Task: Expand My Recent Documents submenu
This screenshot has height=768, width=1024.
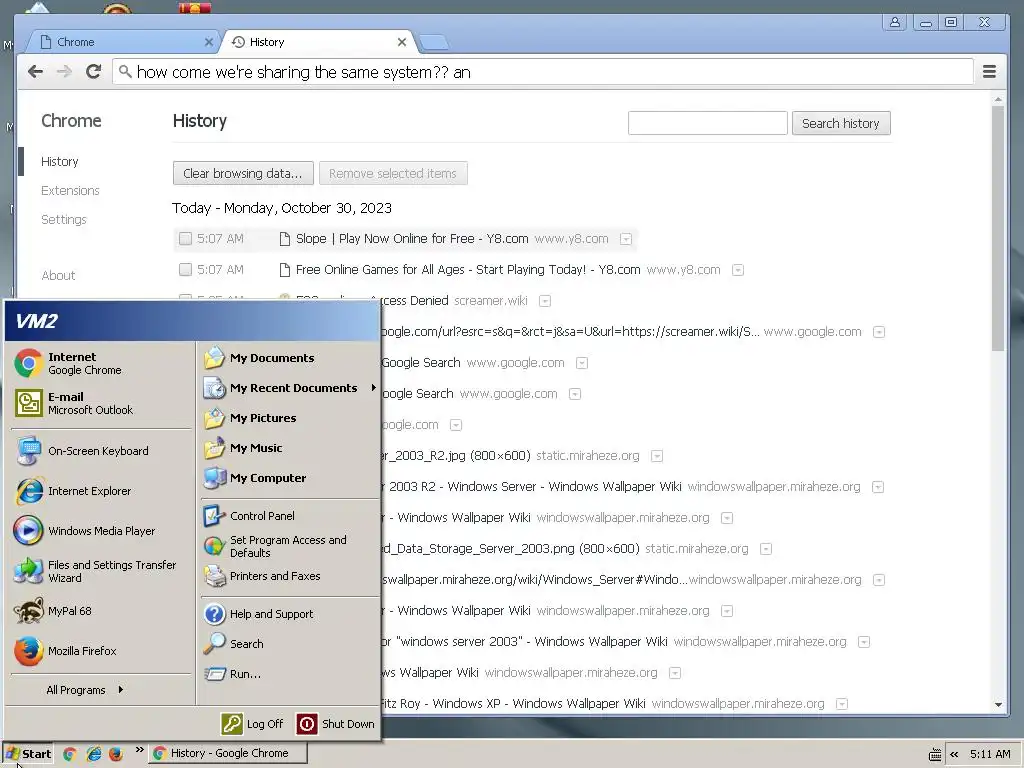Action: 289,388
